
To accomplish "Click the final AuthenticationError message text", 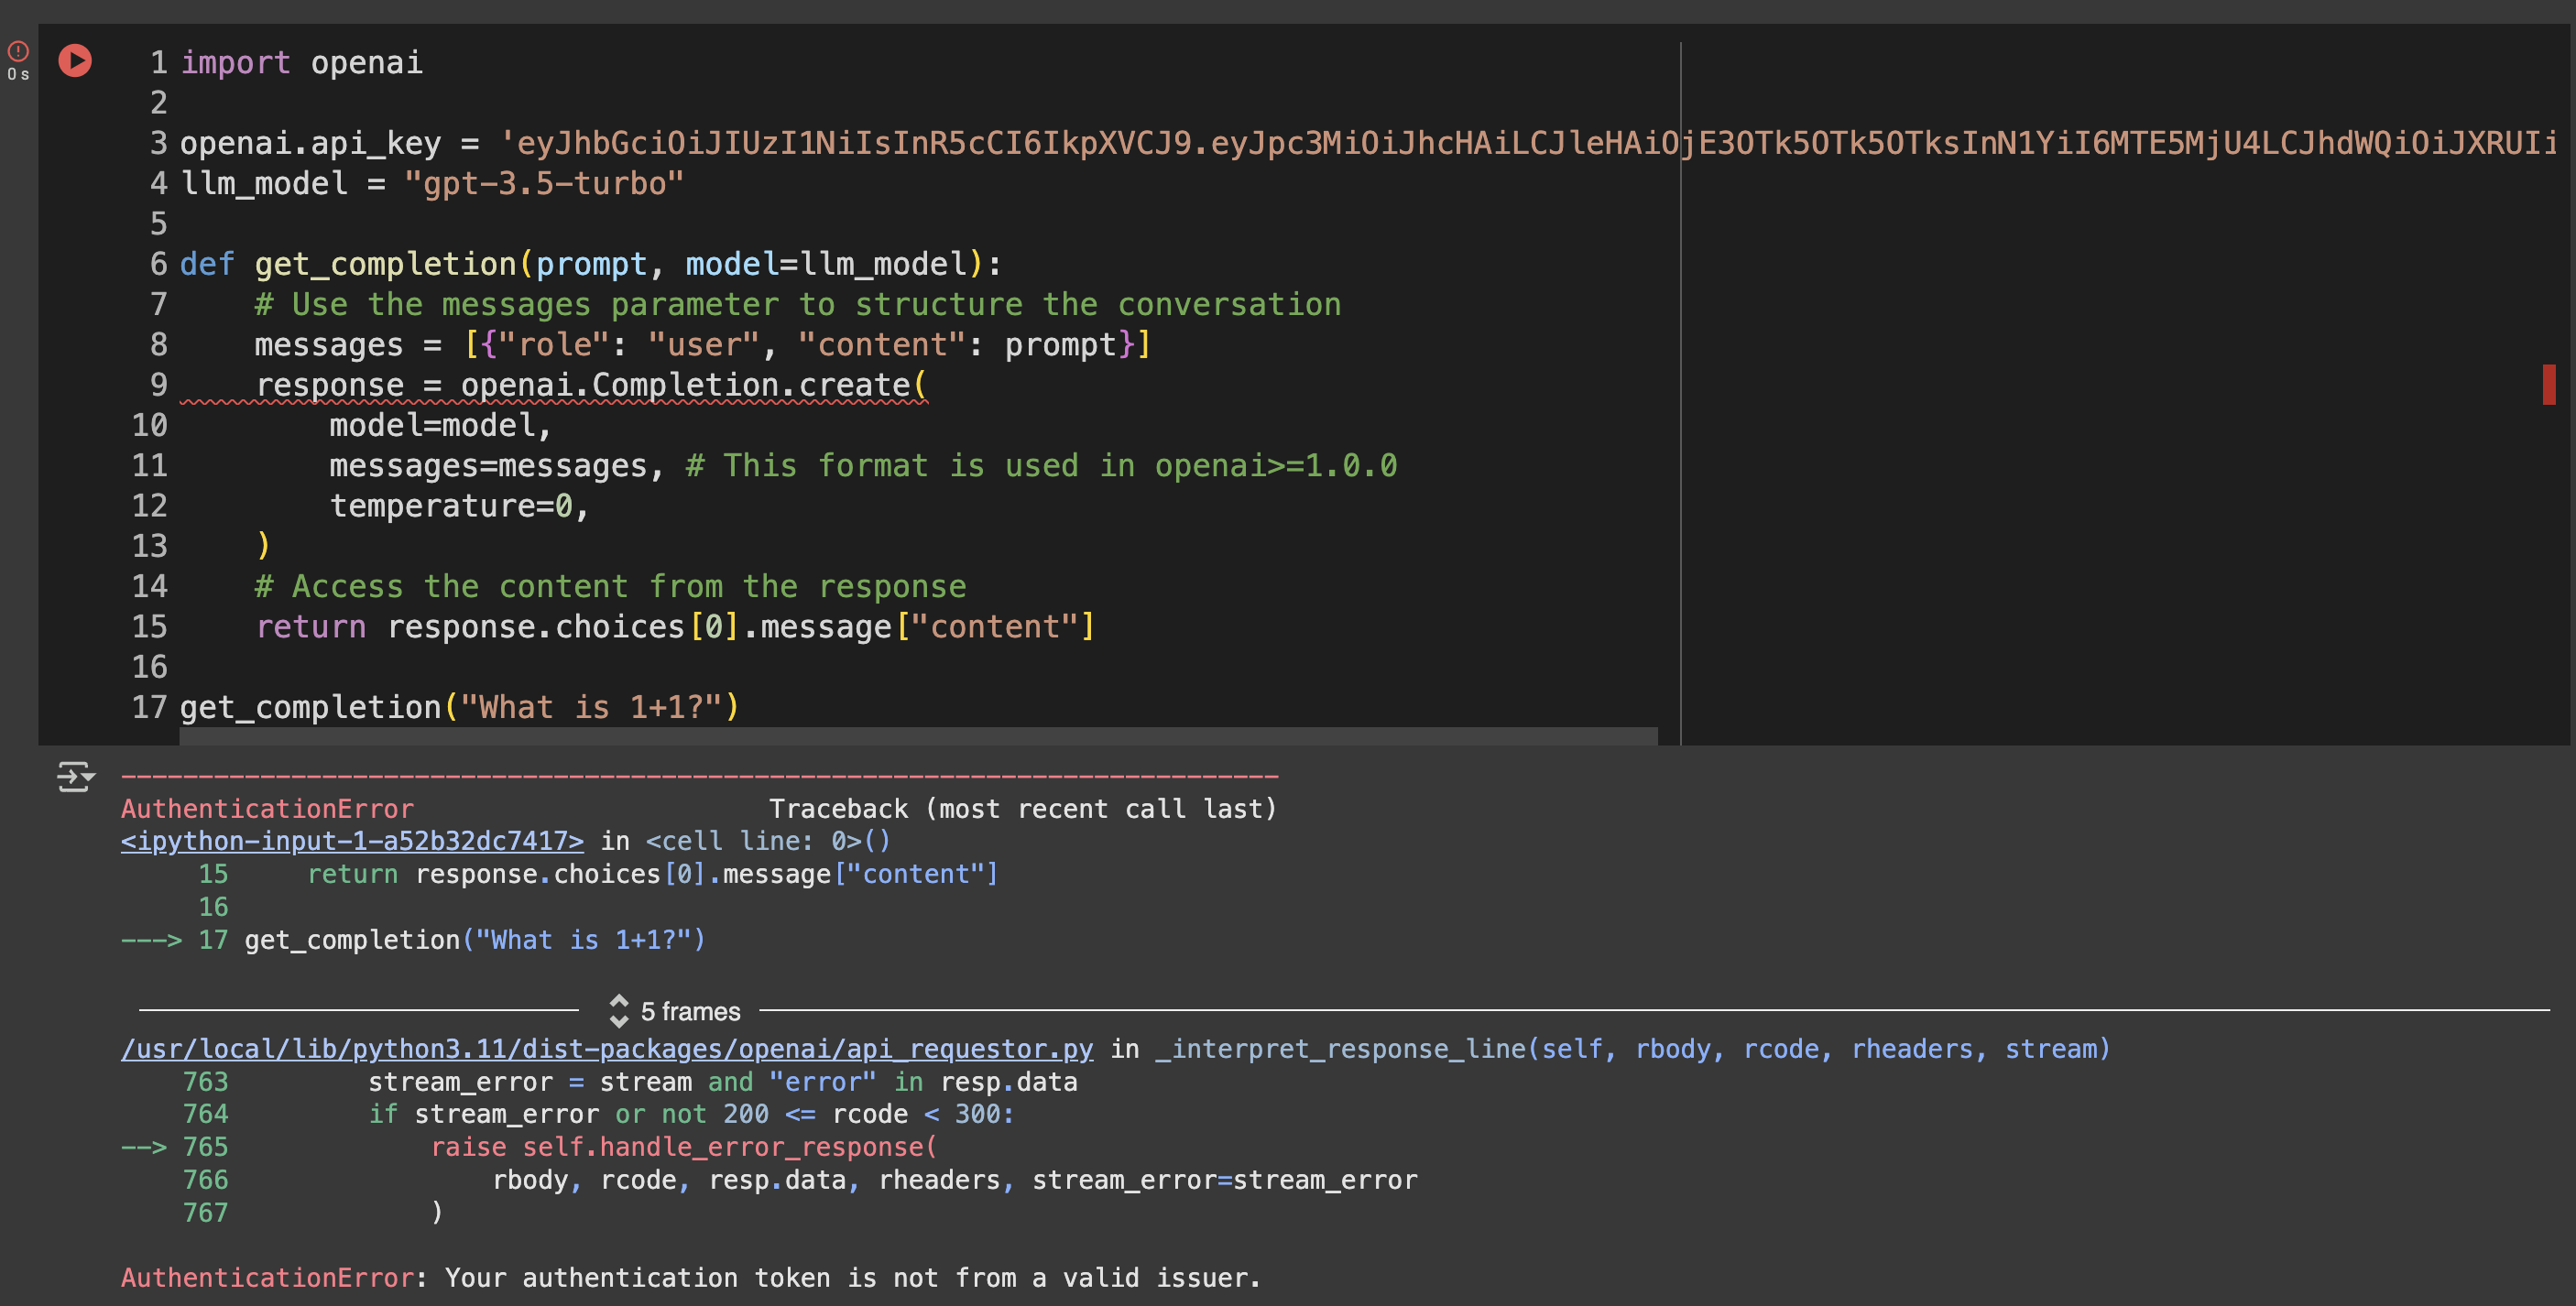I will point(690,1277).
